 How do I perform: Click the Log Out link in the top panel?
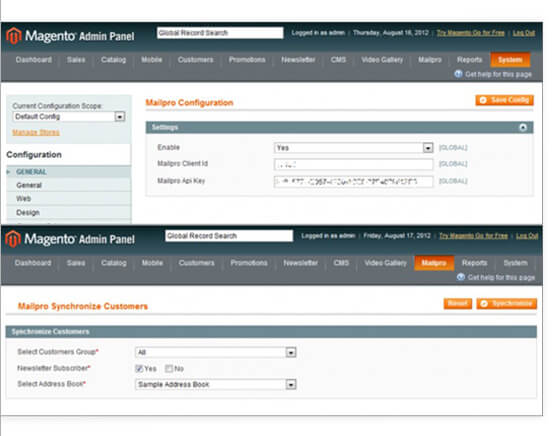pyautogui.click(x=524, y=33)
